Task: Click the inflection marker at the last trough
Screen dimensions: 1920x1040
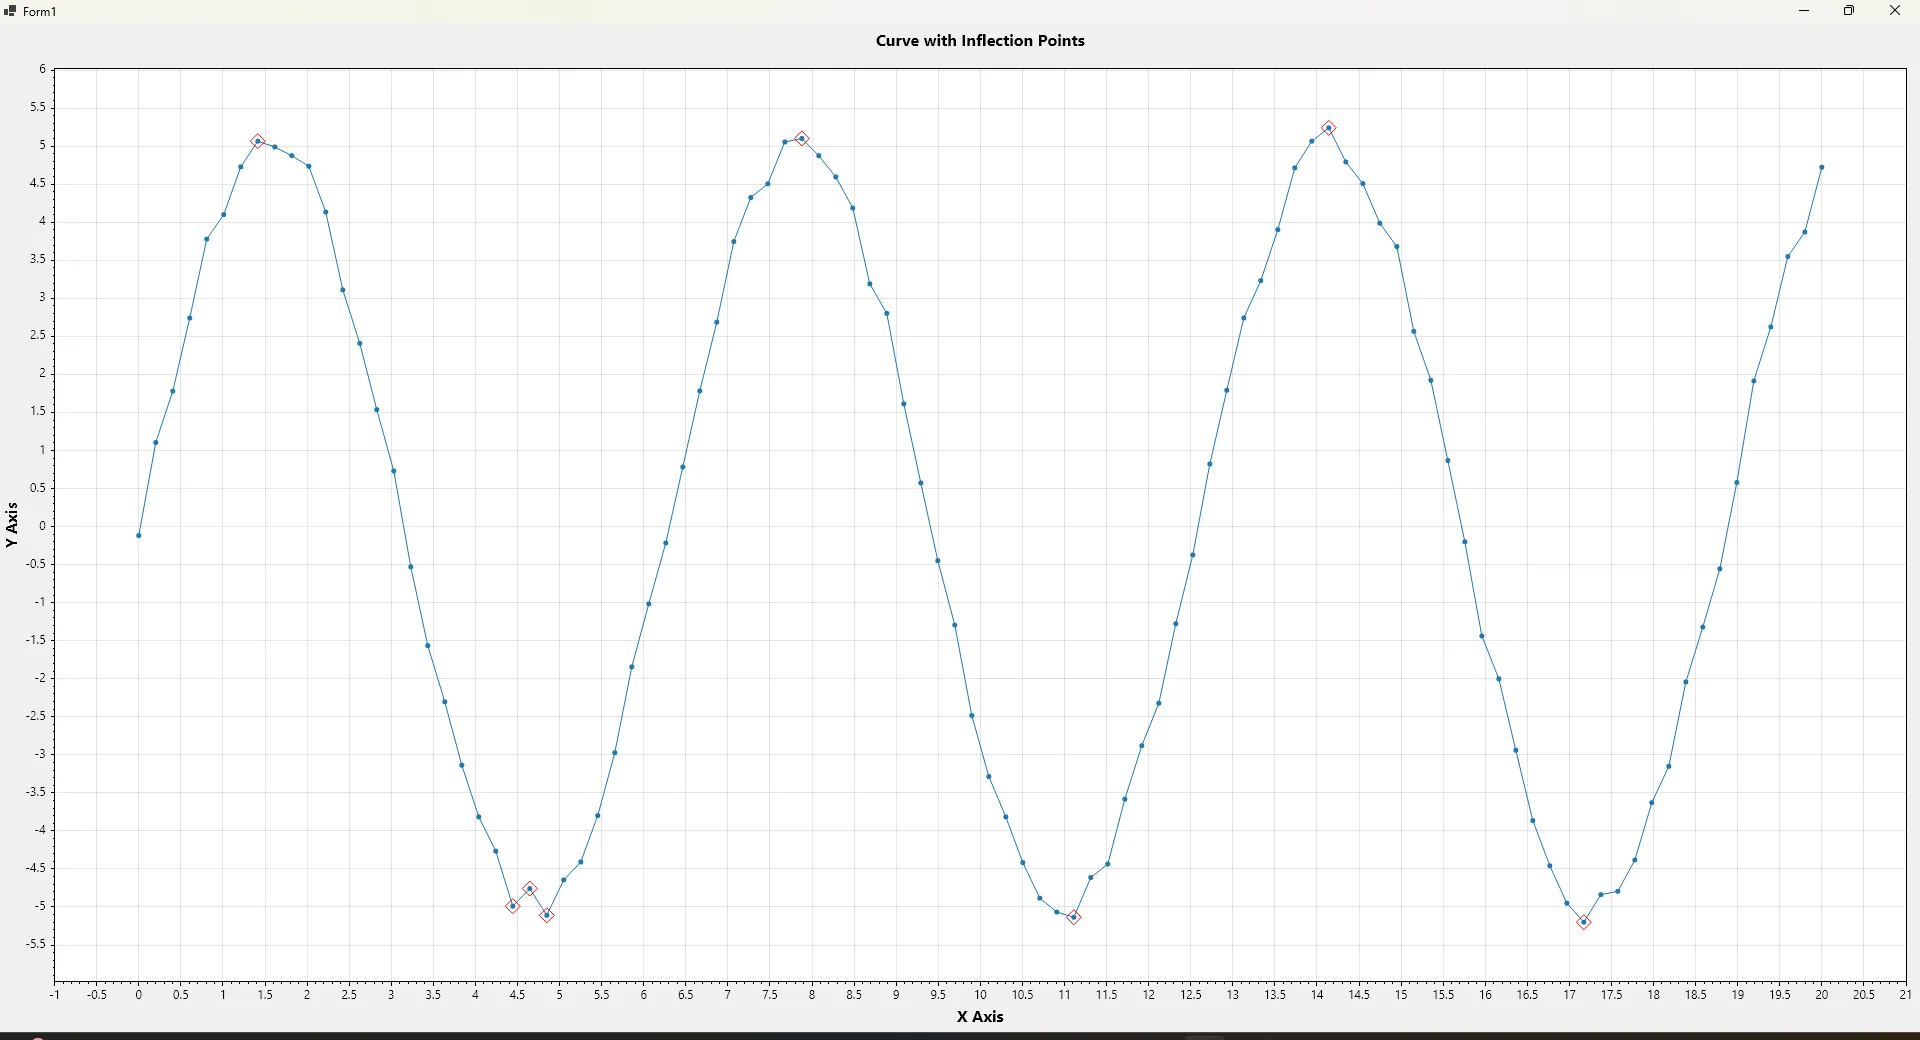Action: [1585, 924]
